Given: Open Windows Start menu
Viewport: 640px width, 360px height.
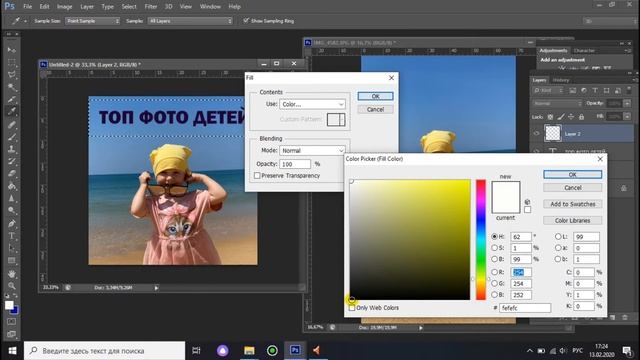Looking at the screenshot, I should pos(12,351).
